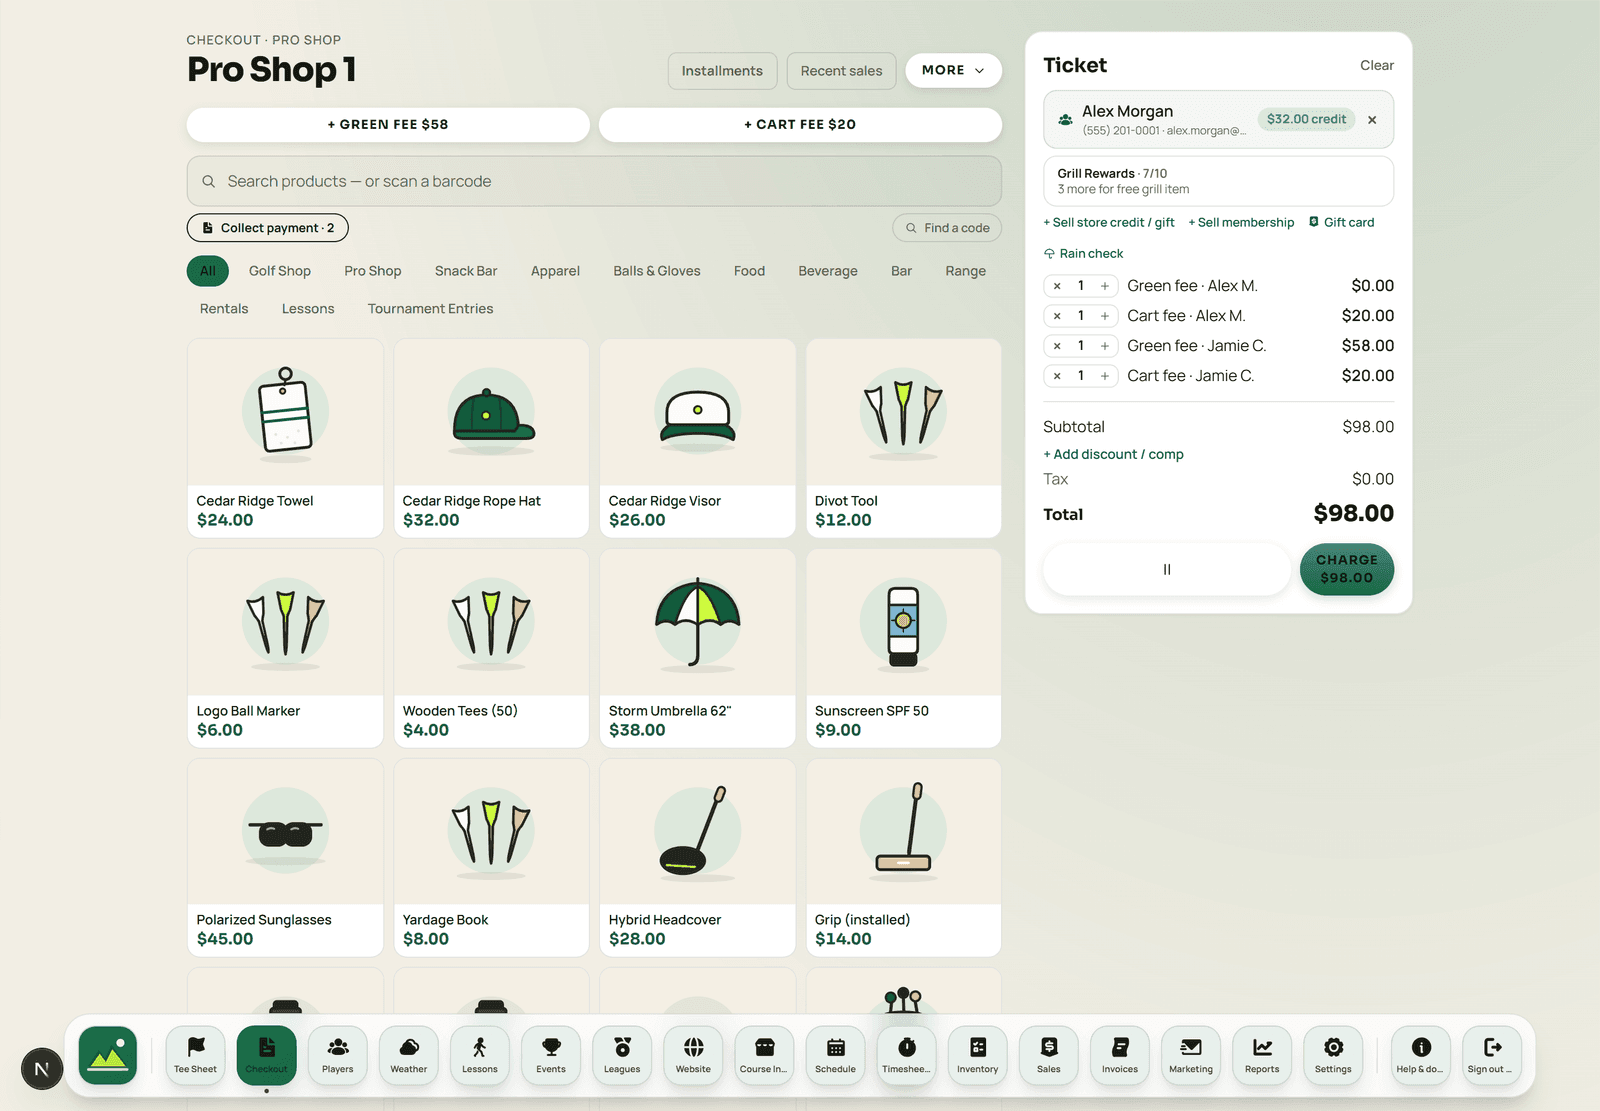This screenshot has height=1111, width=1600.
Task: Open the Tee Sheet dock icon
Action: [x=195, y=1055]
